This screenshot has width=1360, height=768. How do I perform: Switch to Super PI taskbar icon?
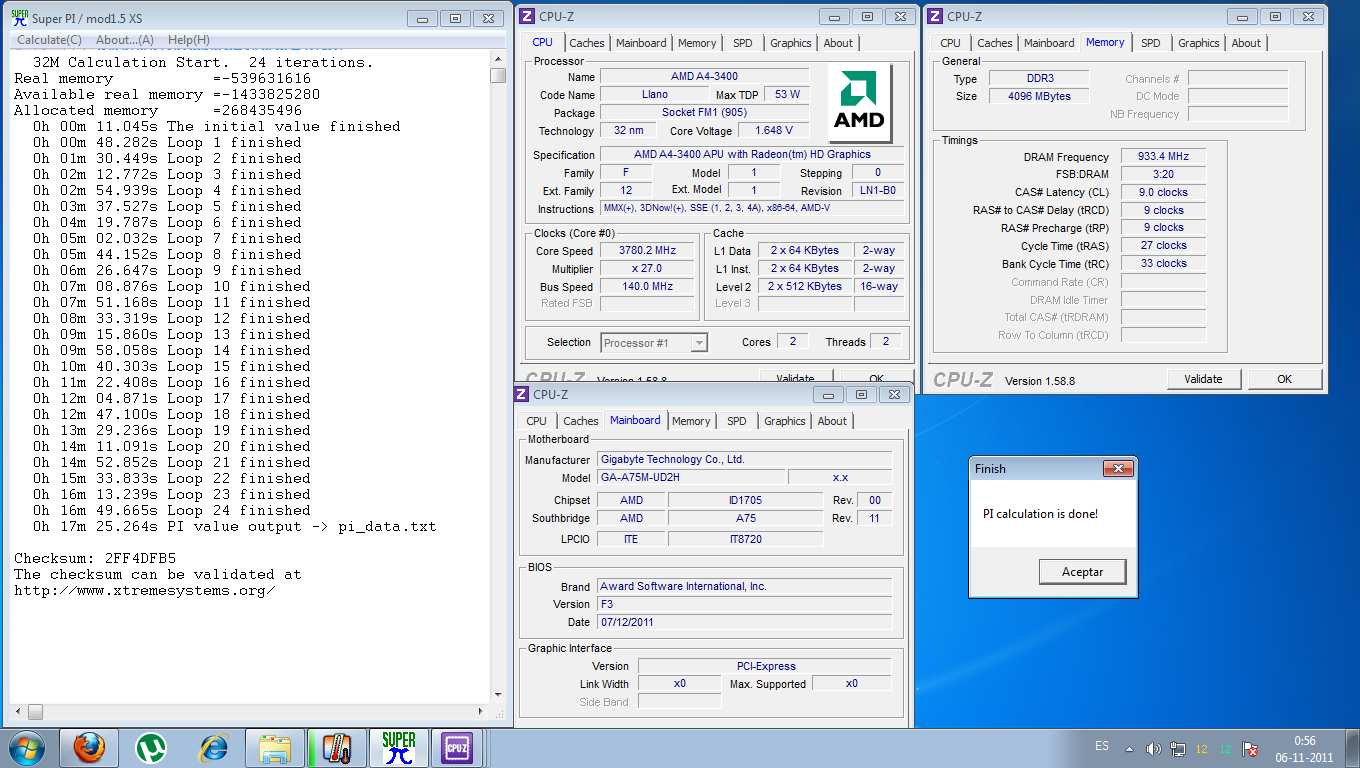click(x=399, y=748)
